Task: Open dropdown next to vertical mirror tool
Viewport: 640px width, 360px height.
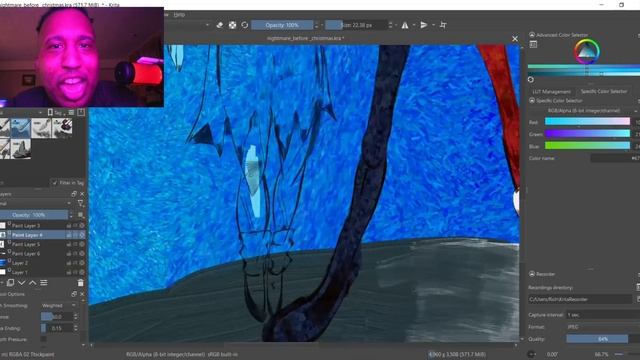Action: [433, 25]
